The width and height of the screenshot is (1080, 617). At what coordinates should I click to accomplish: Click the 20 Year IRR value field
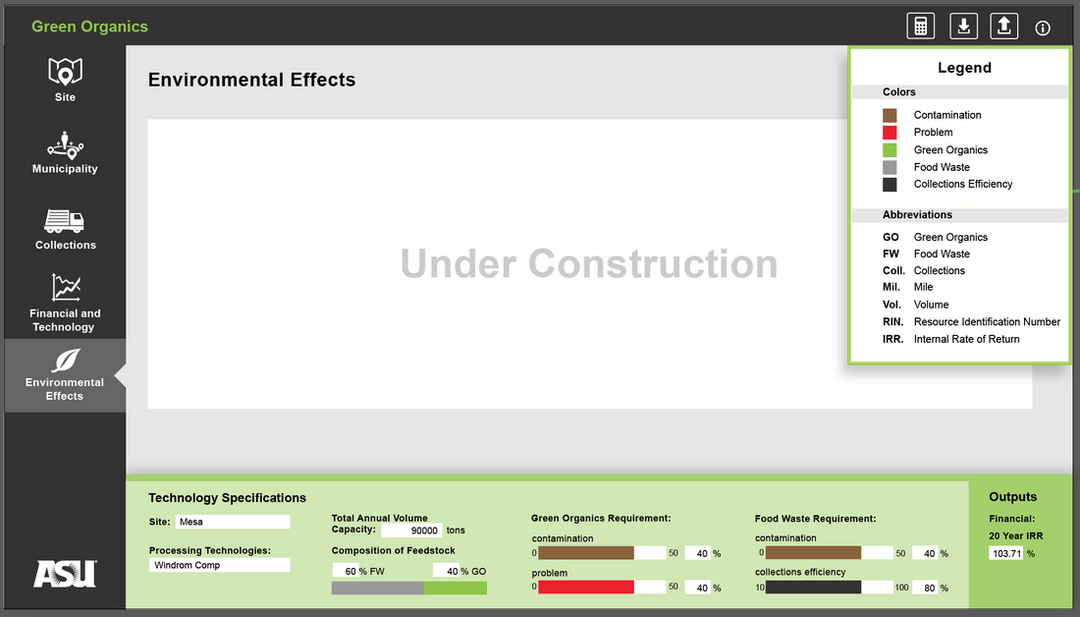click(x=1006, y=553)
